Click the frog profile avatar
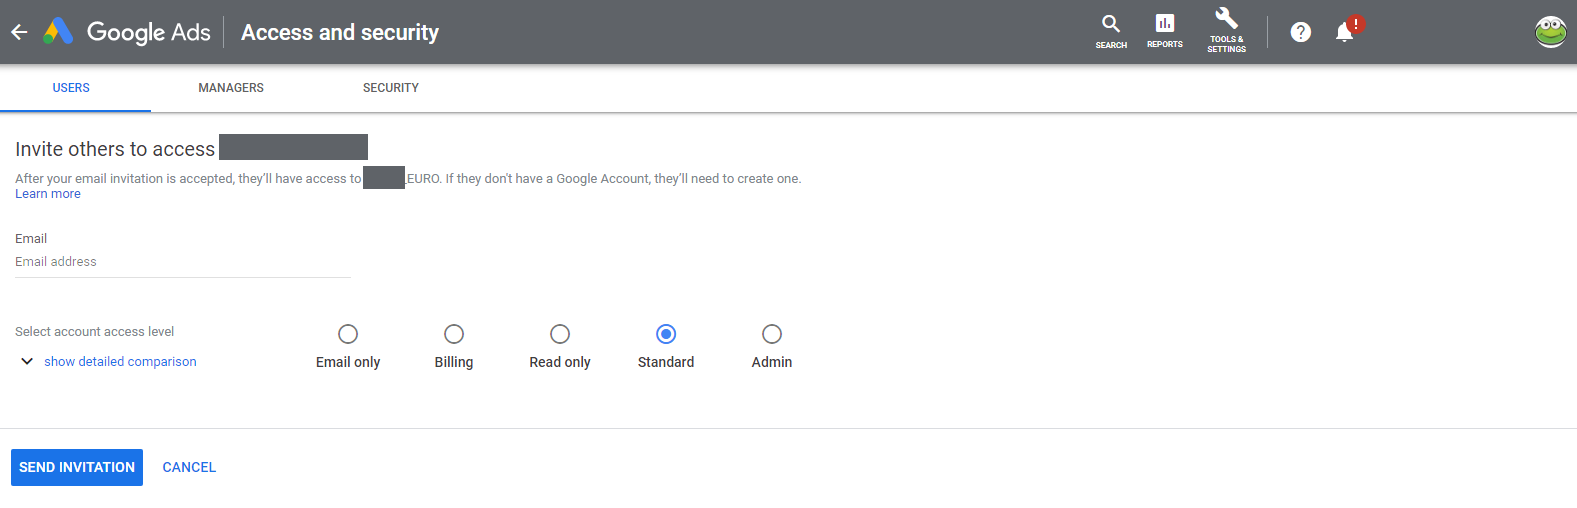Image resolution: width=1577 pixels, height=508 pixels. tap(1550, 32)
